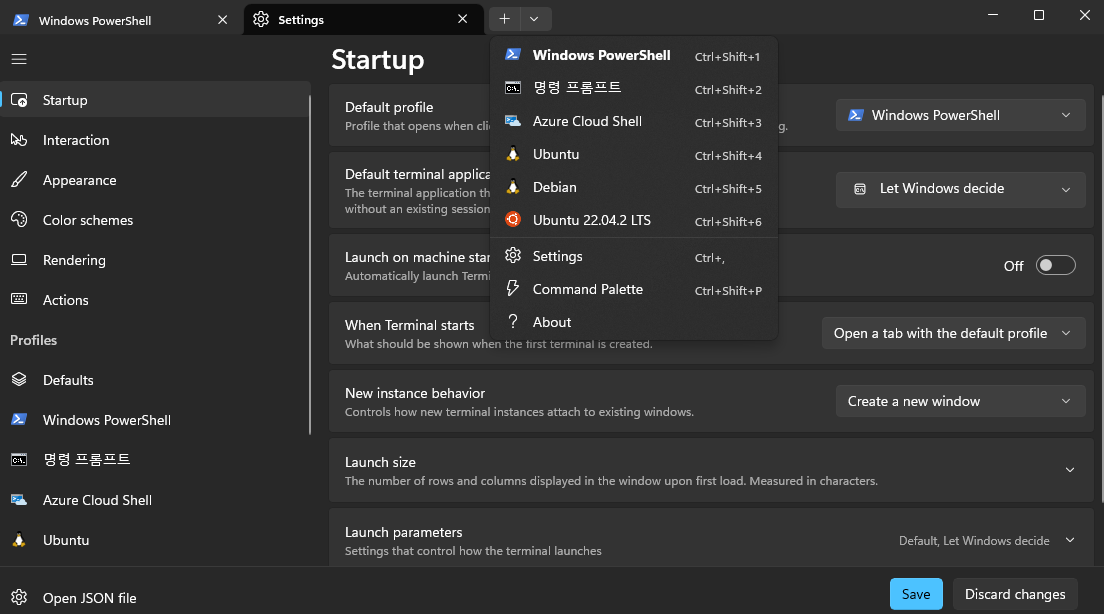Viewport: 1104px width, 614px height.
Task: Click the Color schemes palette icon
Action: [19, 220]
